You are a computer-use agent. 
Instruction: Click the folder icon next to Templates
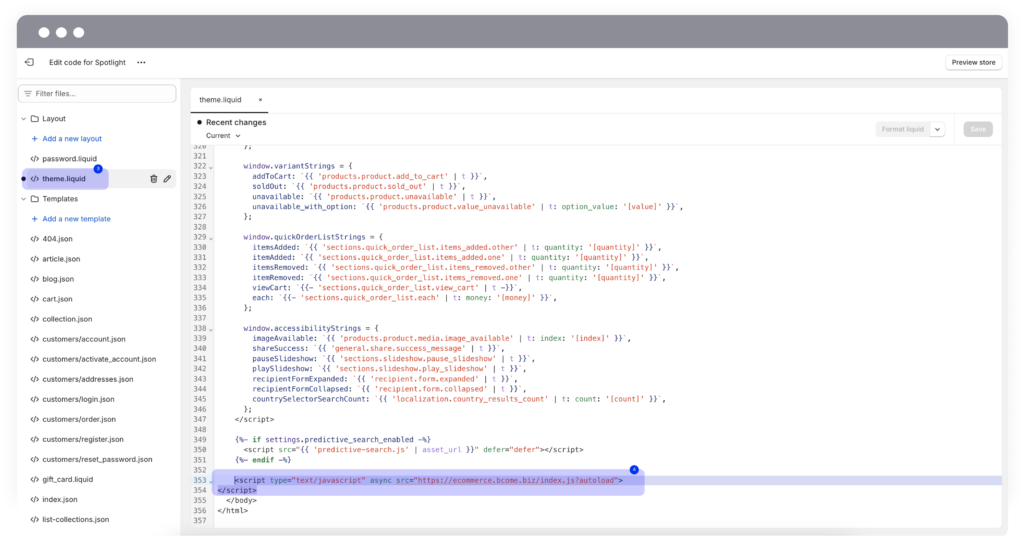35,199
